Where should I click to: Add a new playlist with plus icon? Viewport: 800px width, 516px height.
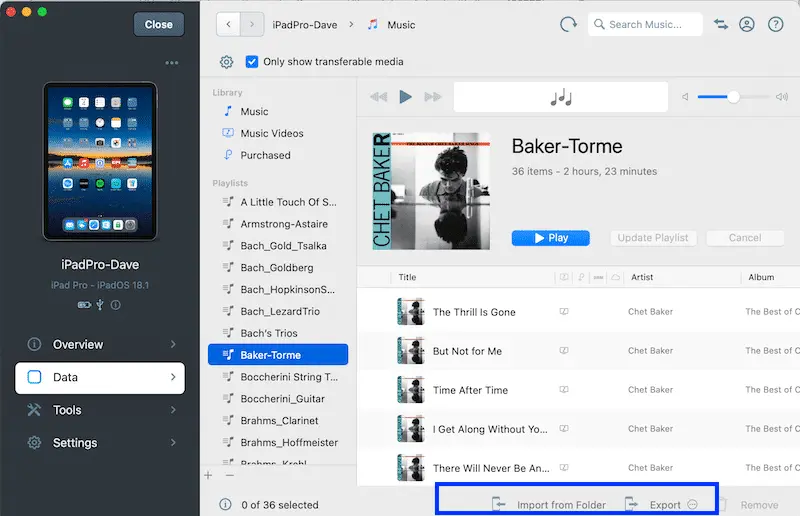coord(209,475)
